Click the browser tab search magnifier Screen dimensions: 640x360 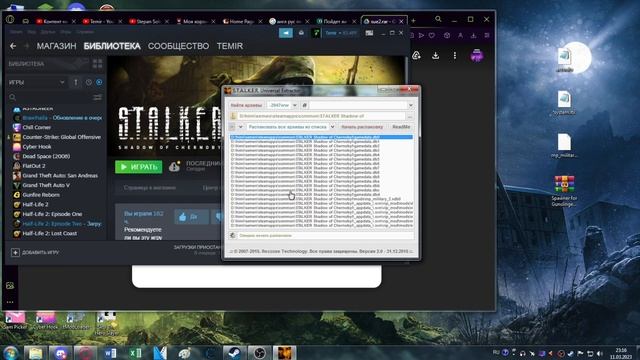(438, 19)
